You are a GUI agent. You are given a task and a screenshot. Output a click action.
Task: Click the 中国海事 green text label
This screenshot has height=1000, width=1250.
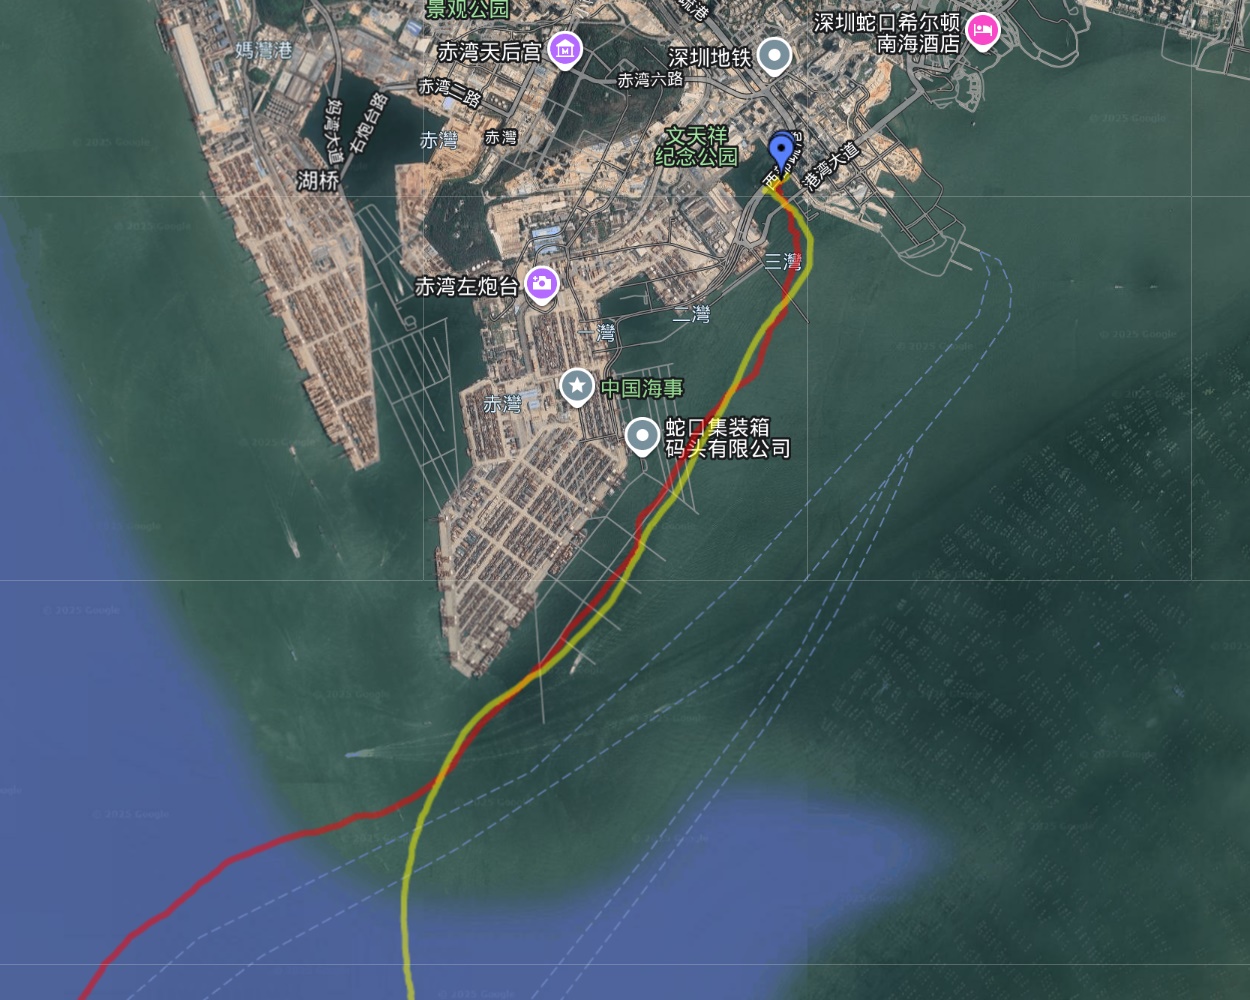tap(642, 388)
